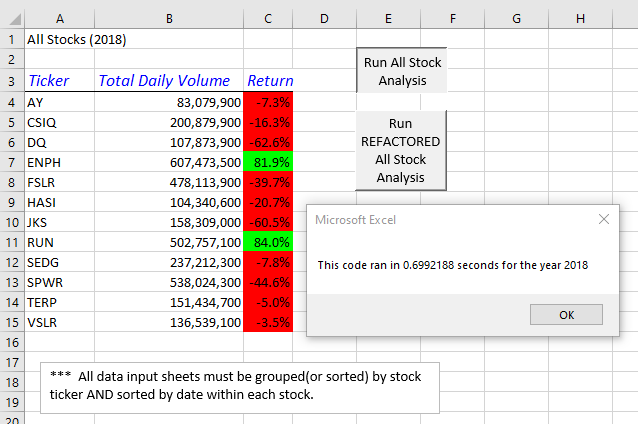This screenshot has height=424, width=638.
Task: Click the red -7.8% return cell
Action: tap(268, 262)
